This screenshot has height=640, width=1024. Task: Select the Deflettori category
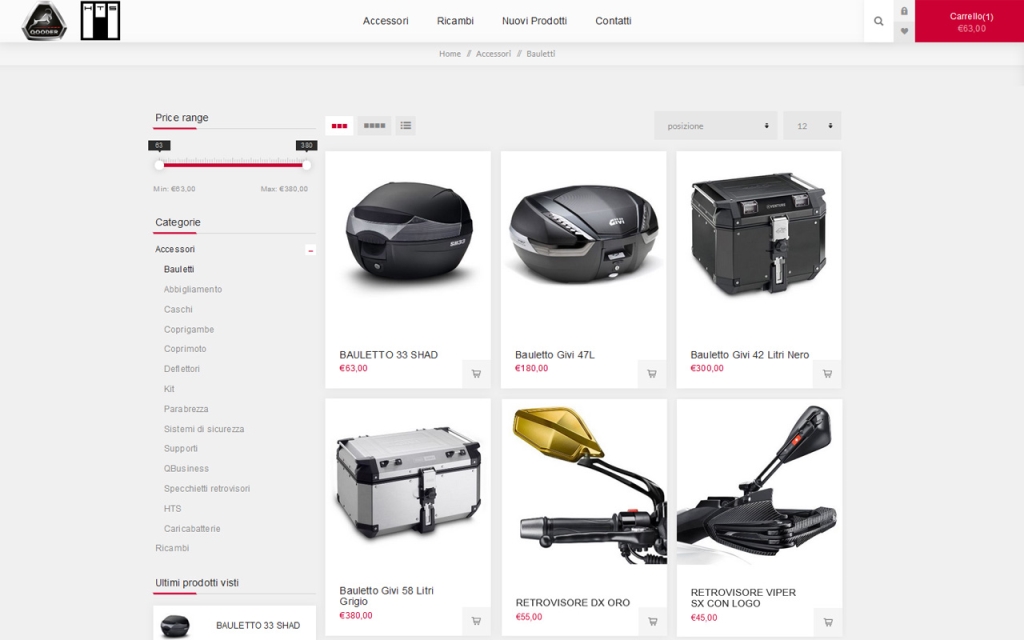[182, 369]
